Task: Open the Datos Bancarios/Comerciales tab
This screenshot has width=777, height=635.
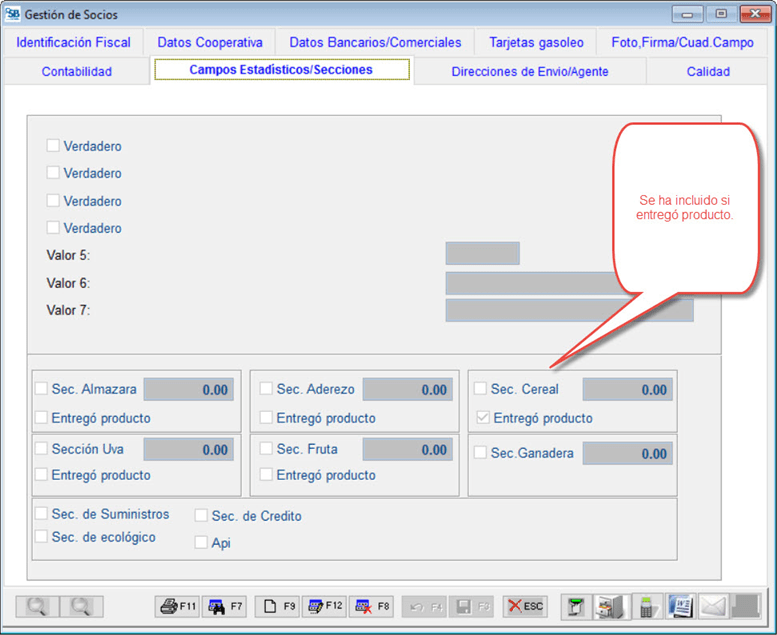Action: [x=375, y=43]
